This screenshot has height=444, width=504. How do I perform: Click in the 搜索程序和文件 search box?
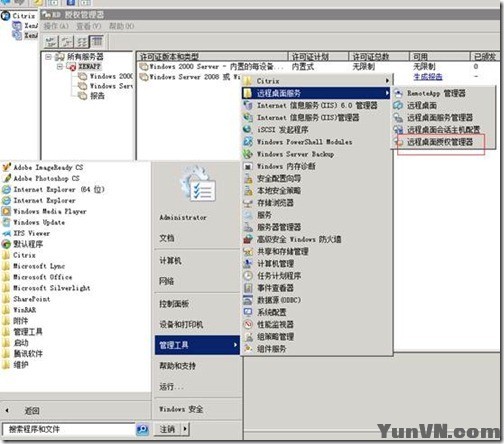point(68,429)
